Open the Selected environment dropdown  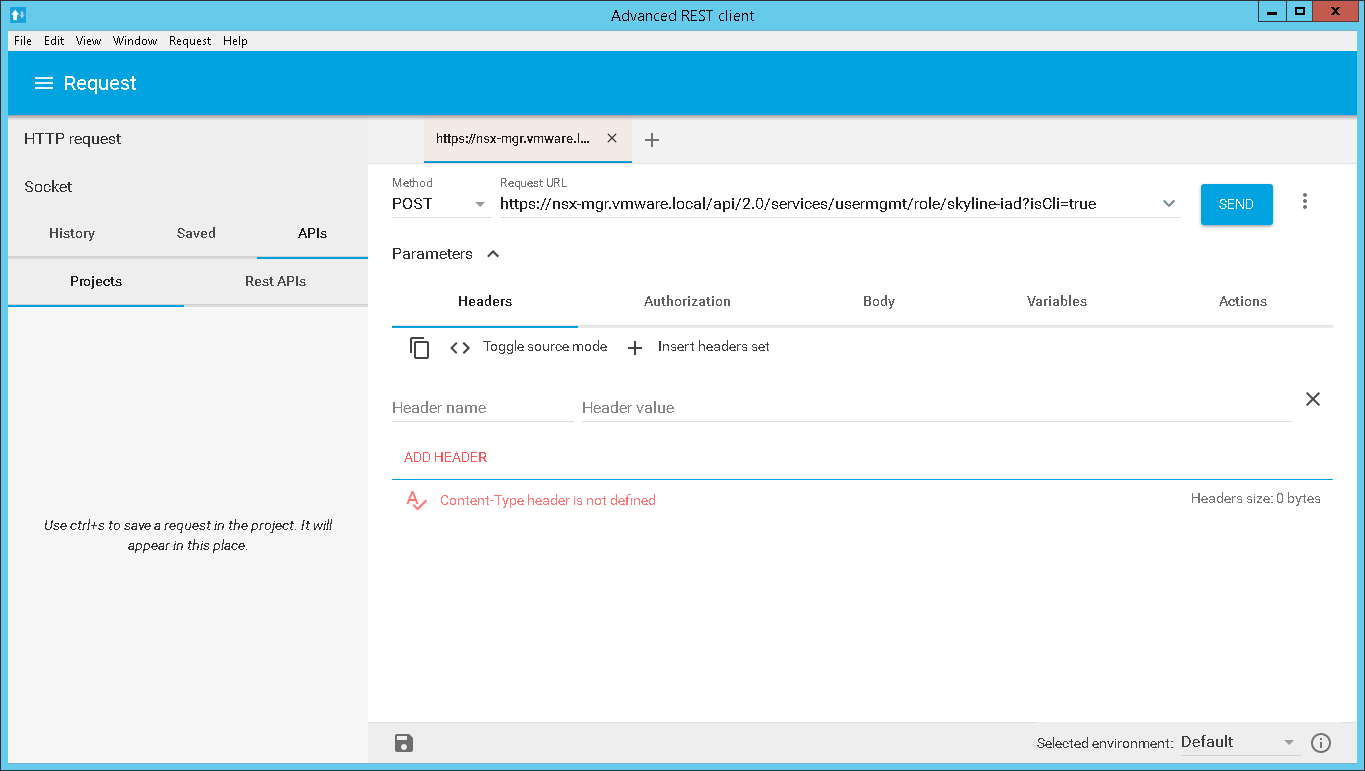pos(1238,742)
